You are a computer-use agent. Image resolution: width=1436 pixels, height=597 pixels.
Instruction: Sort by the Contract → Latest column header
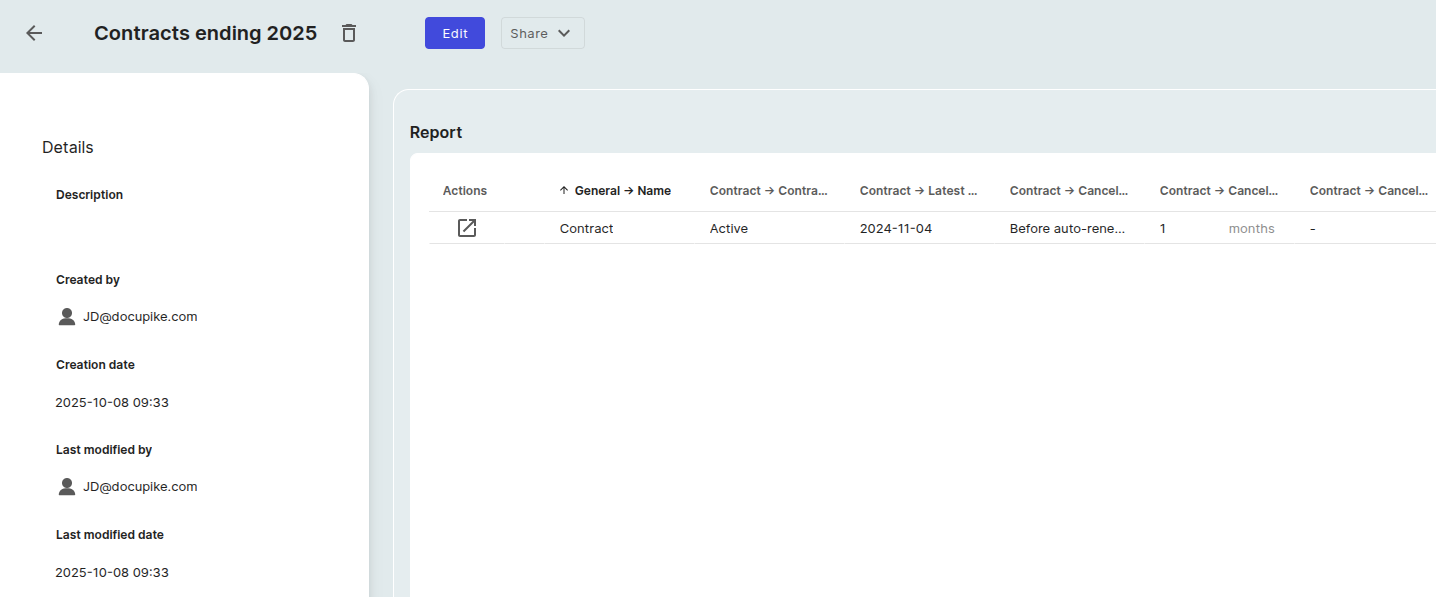(917, 190)
